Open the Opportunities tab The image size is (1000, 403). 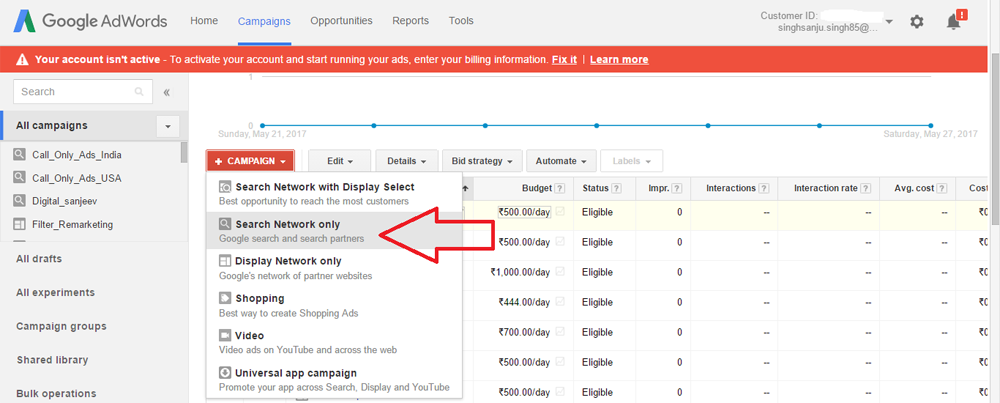341,21
